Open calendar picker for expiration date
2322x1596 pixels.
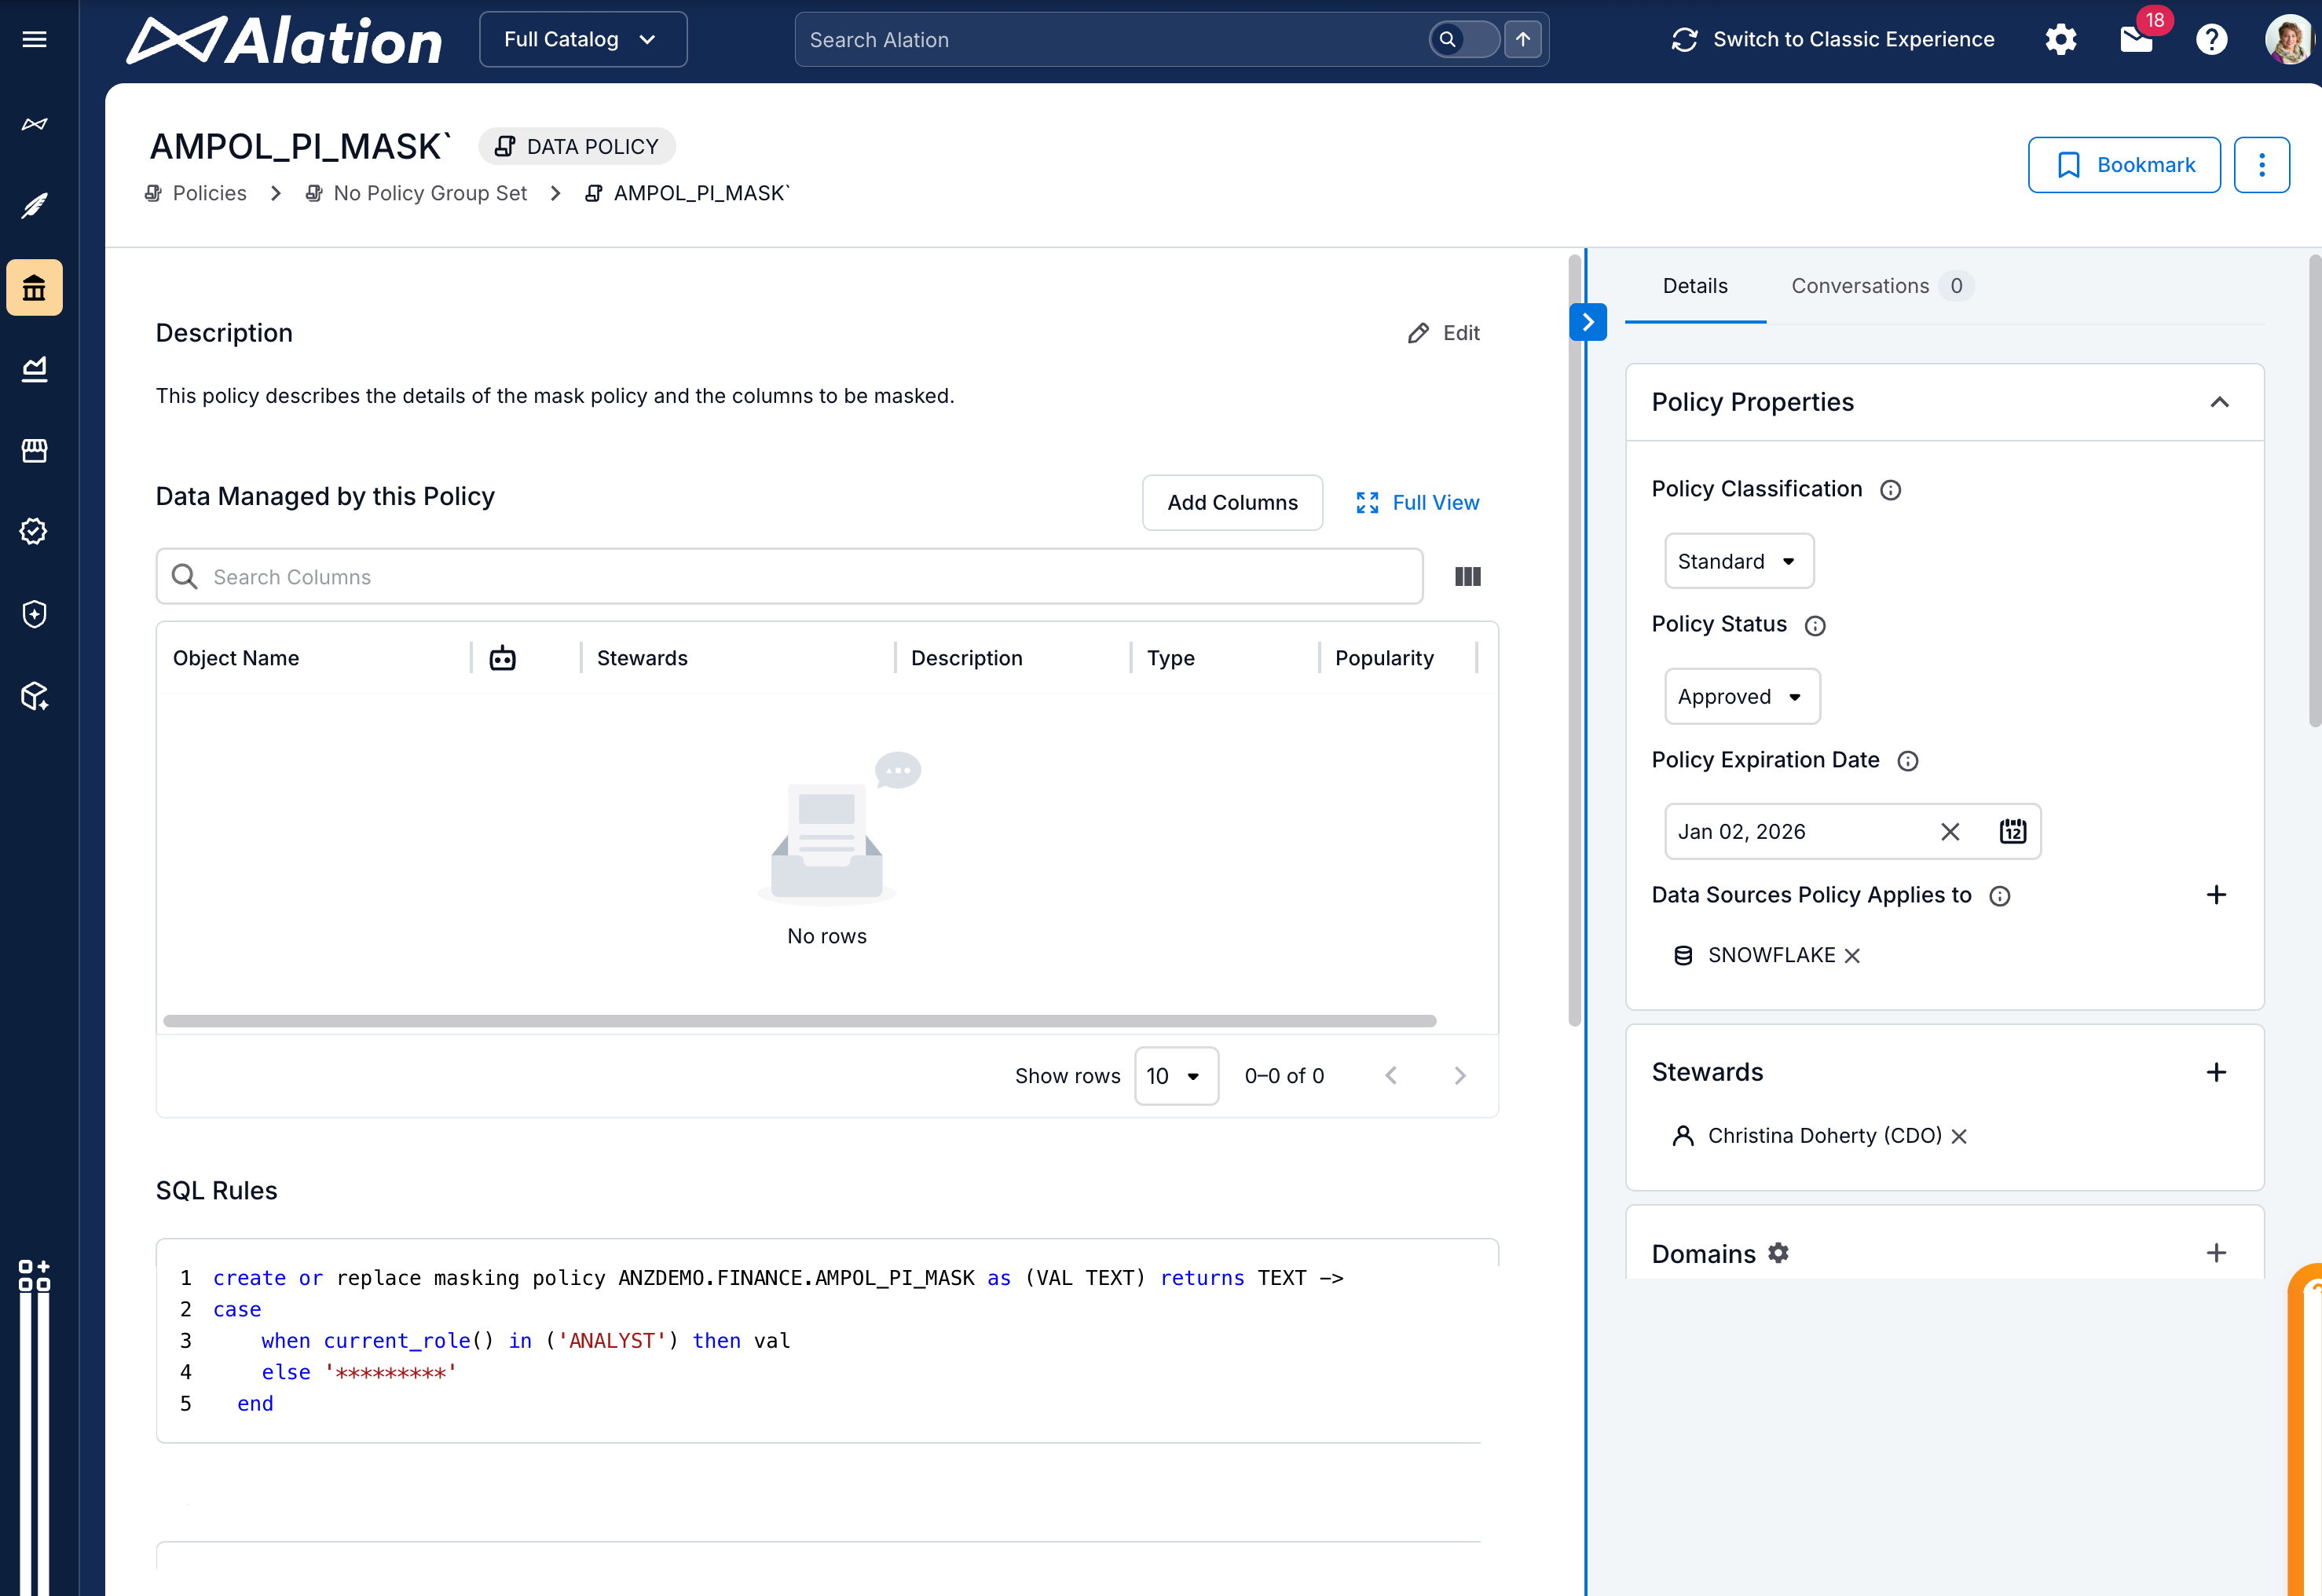pyautogui.click(x=2012, y=831)
